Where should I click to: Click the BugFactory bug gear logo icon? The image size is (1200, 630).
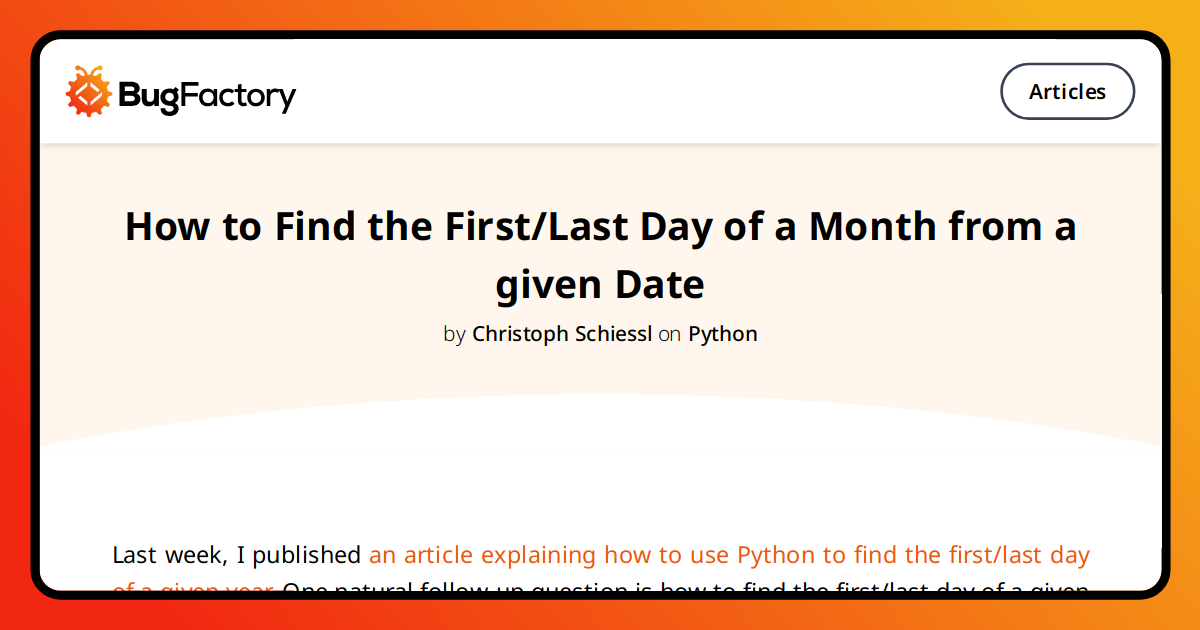point(88,92)
